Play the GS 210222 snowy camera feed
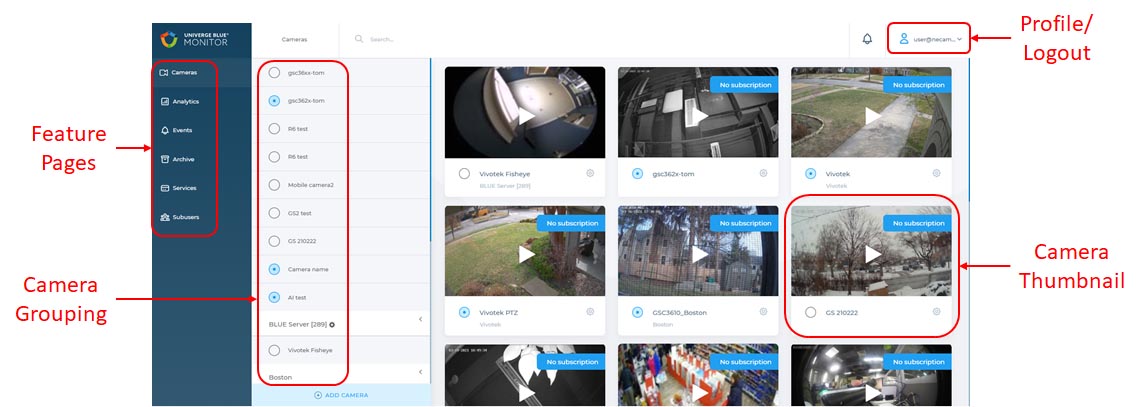Viewport: 1141px width, 407px height. (x=873, y=254)
